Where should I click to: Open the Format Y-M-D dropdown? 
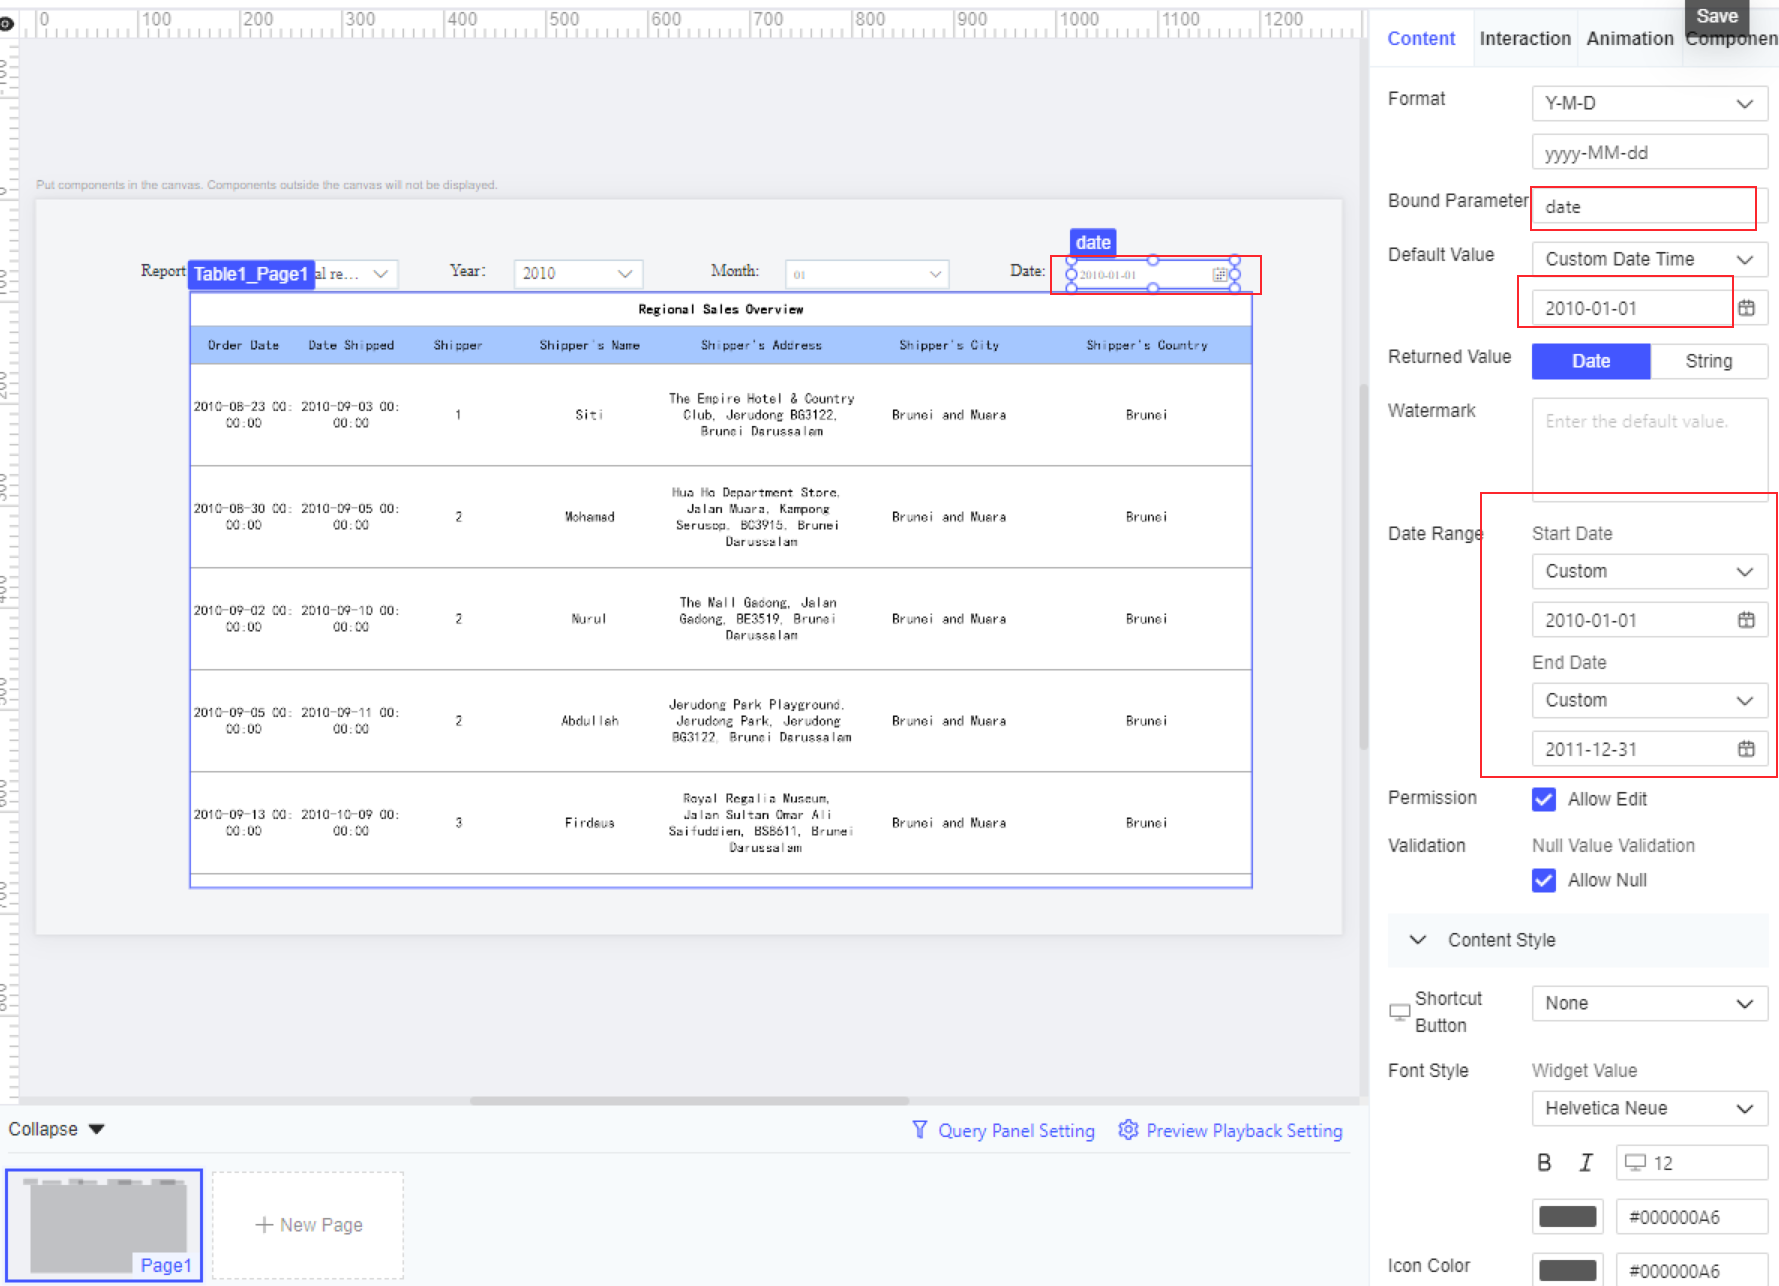(x=1649, y=103)
